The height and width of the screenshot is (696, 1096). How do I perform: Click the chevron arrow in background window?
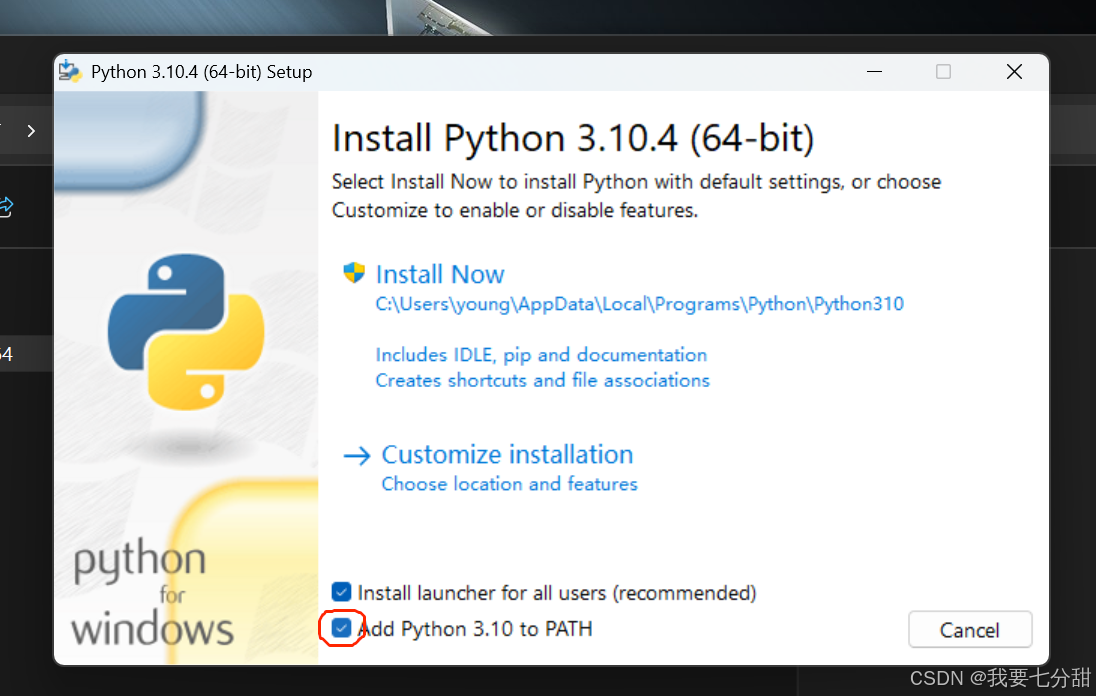(x=31, y=131)
